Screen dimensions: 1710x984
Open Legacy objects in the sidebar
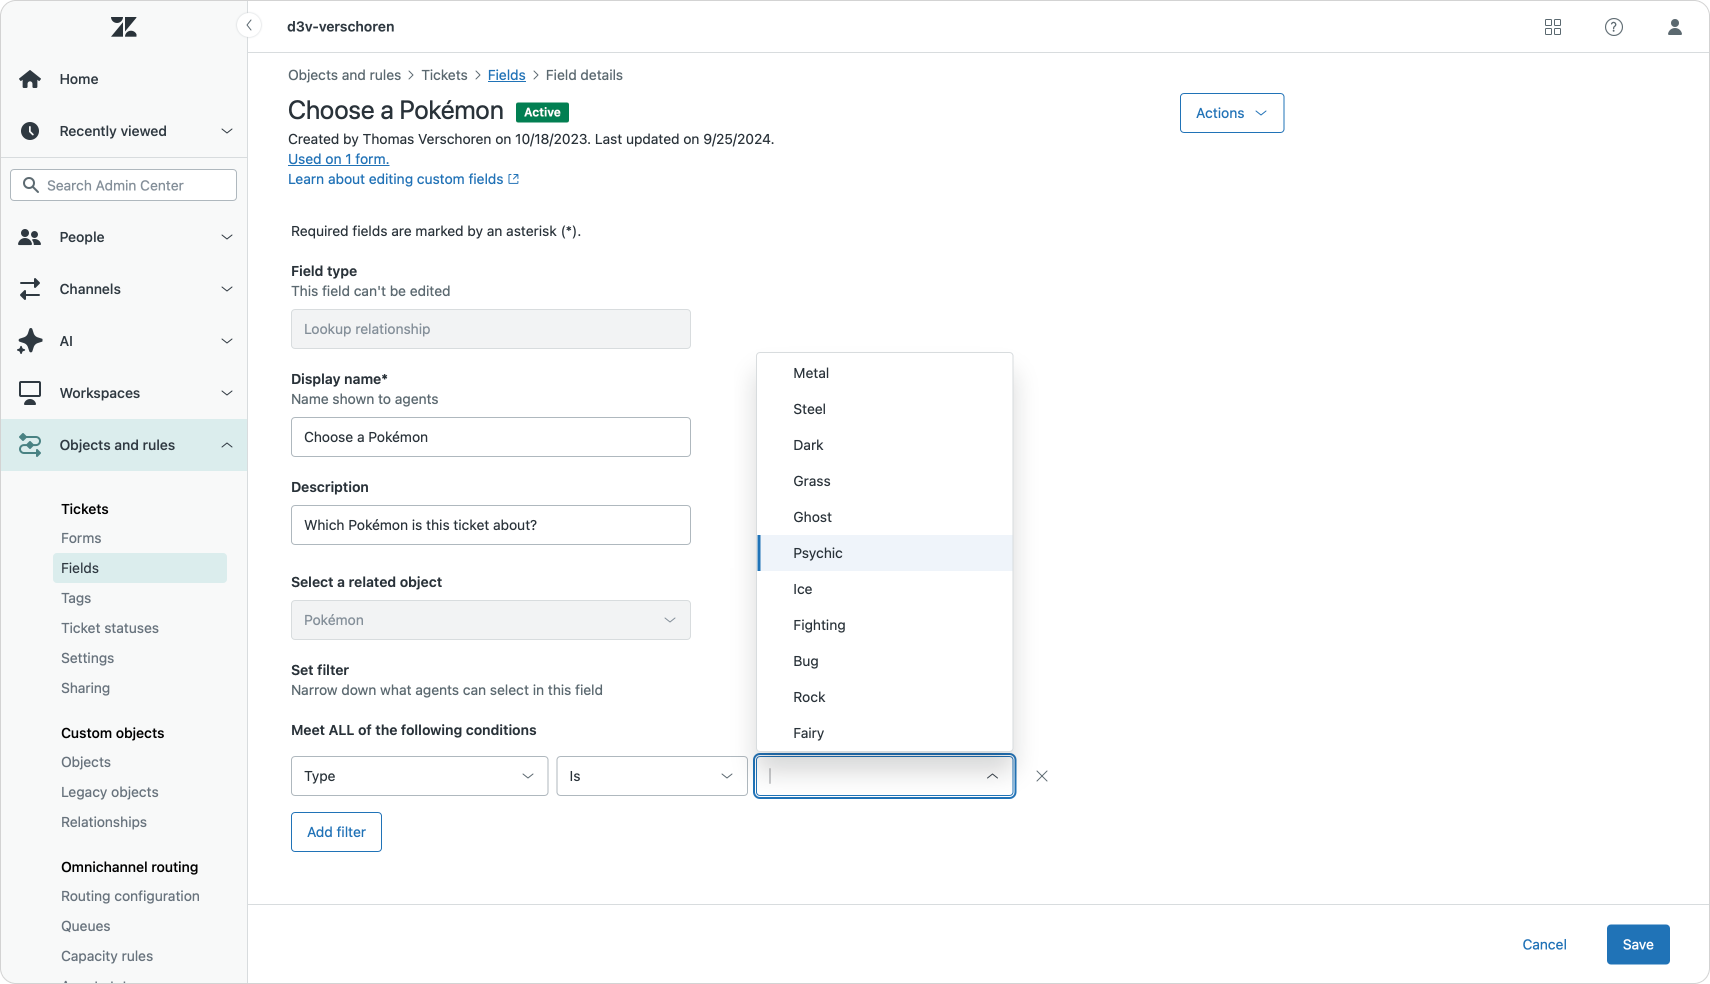pyautogui.click(x=110, y=792)
